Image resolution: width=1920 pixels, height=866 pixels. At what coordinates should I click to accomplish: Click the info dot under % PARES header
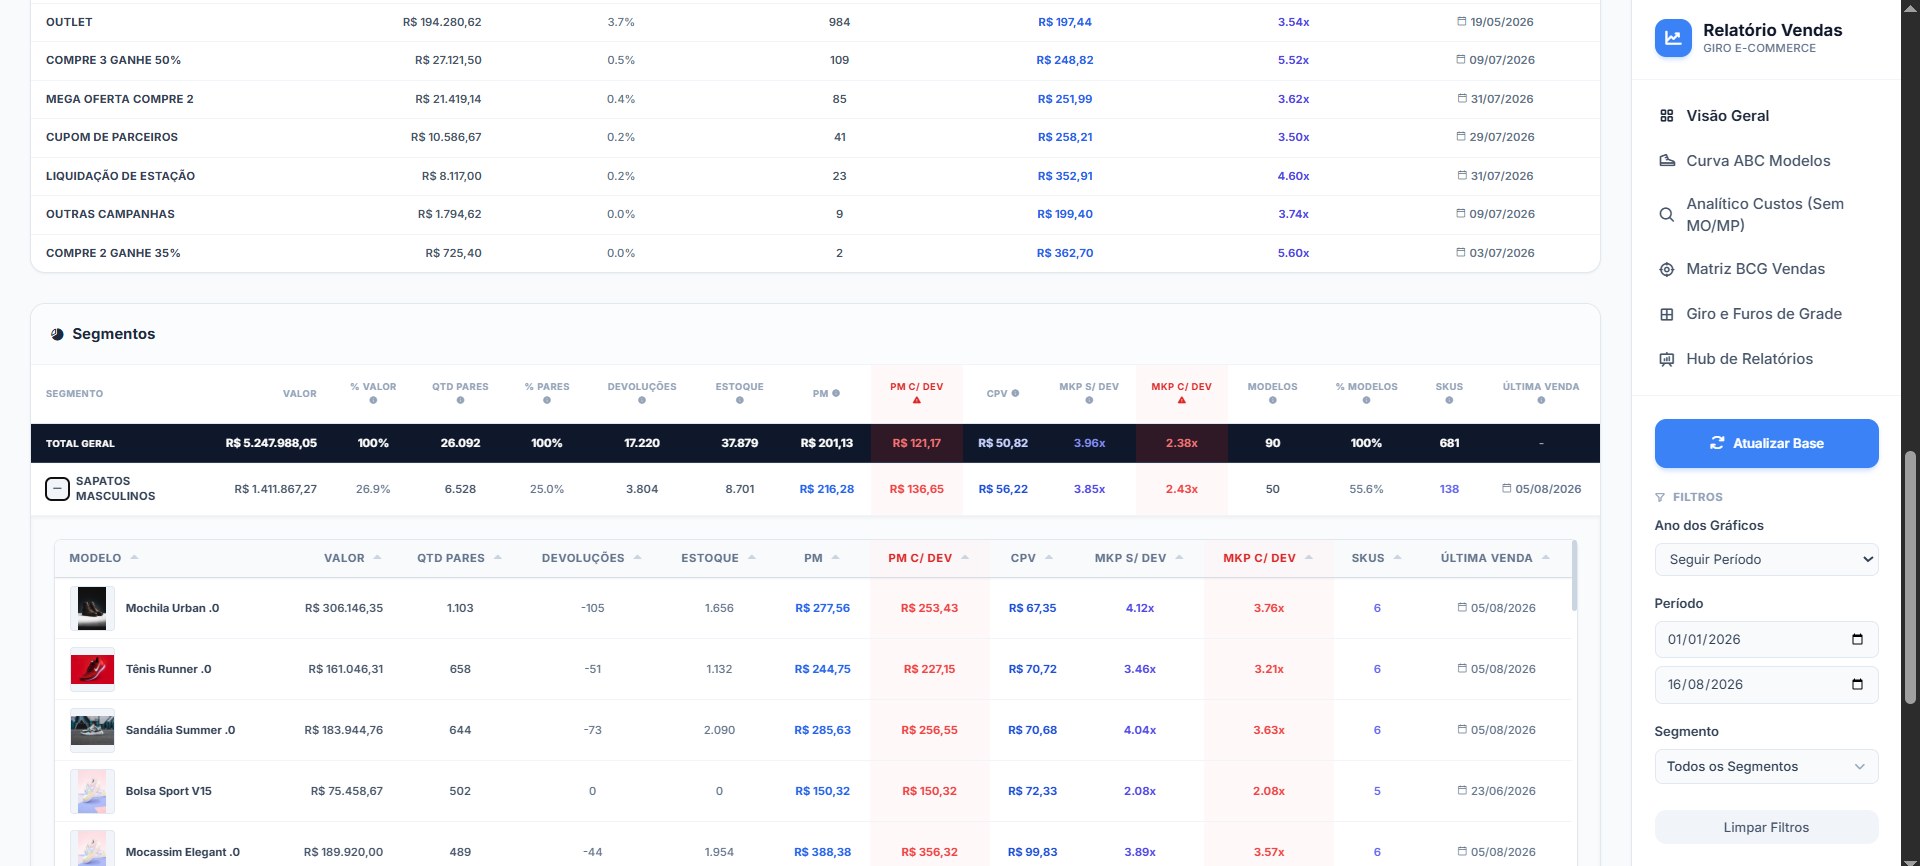(547, 400)
